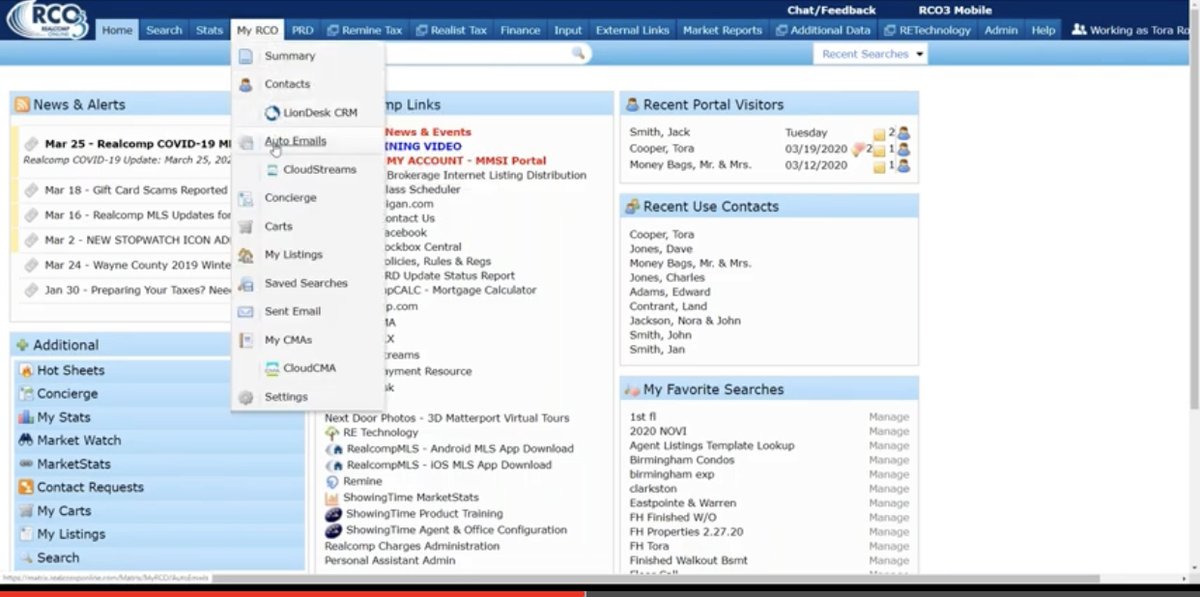Click the Settings gear icon in the menu
The width and height of the screenshot is (1200, 597).
246,397
